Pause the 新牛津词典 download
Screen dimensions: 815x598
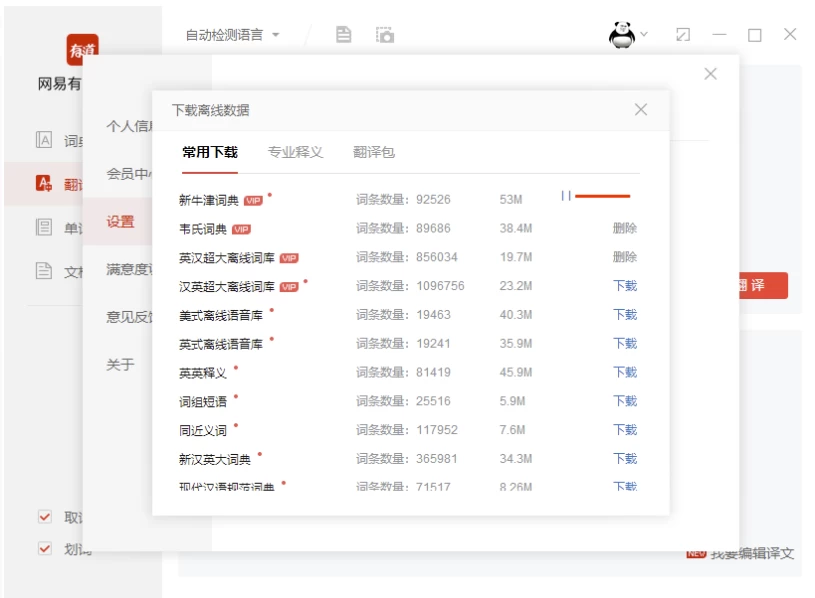(x=566, y=196)
